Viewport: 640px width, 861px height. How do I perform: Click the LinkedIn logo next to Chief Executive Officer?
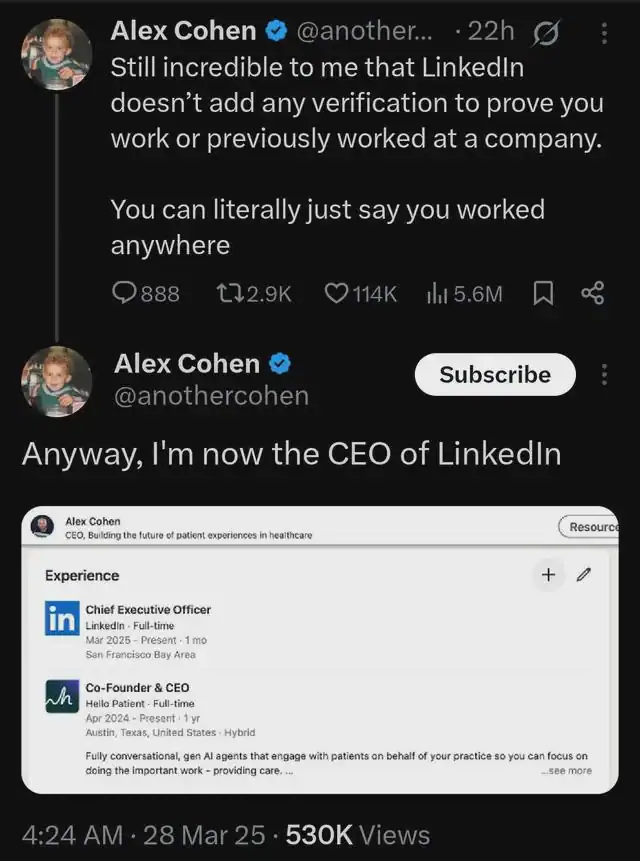[61, 619]
